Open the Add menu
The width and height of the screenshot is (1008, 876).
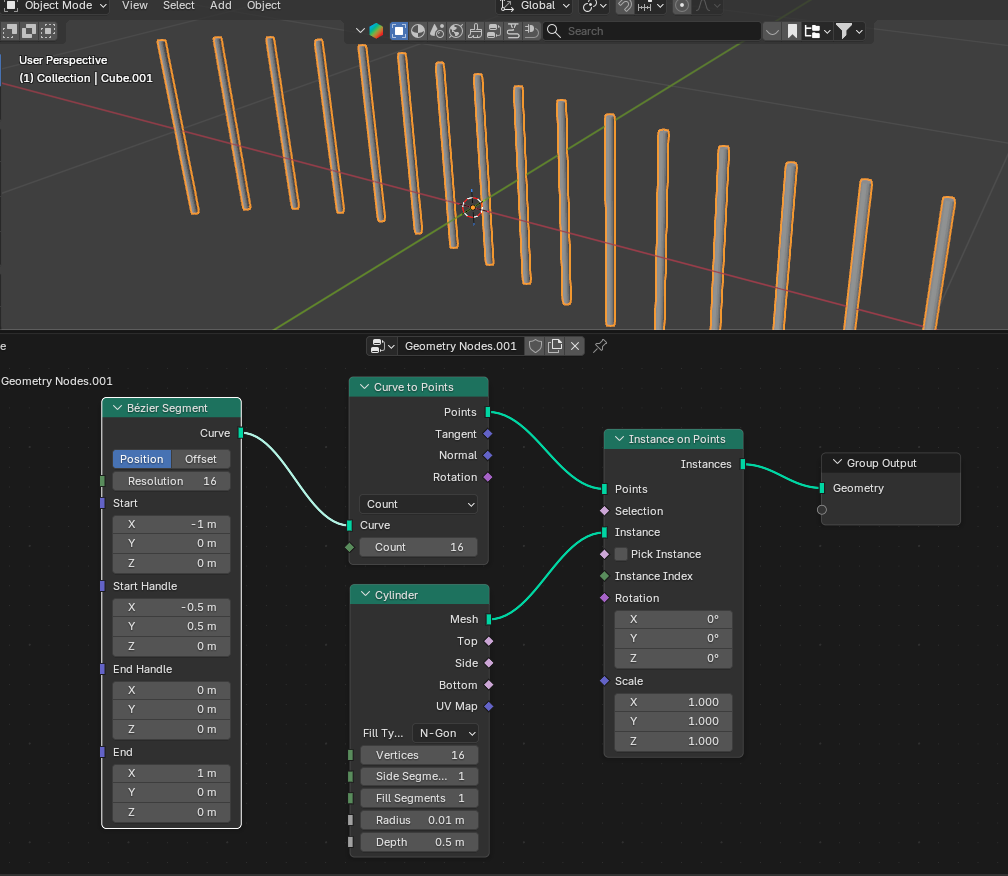[220, 6]
